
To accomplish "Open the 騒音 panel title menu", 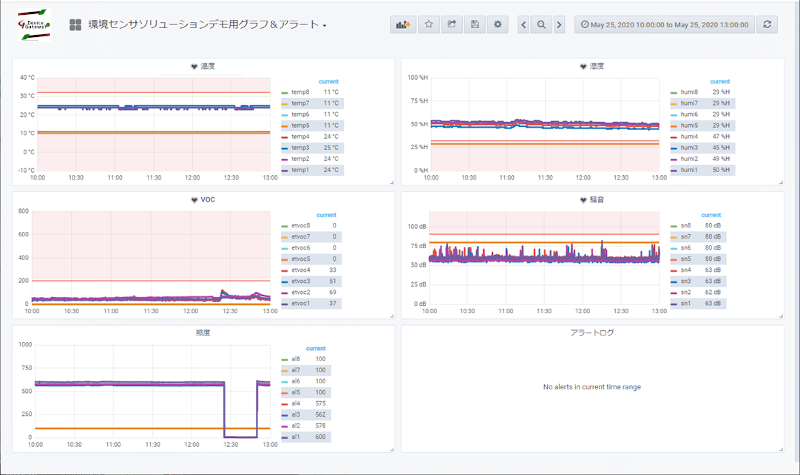I will tap(595, 199).
